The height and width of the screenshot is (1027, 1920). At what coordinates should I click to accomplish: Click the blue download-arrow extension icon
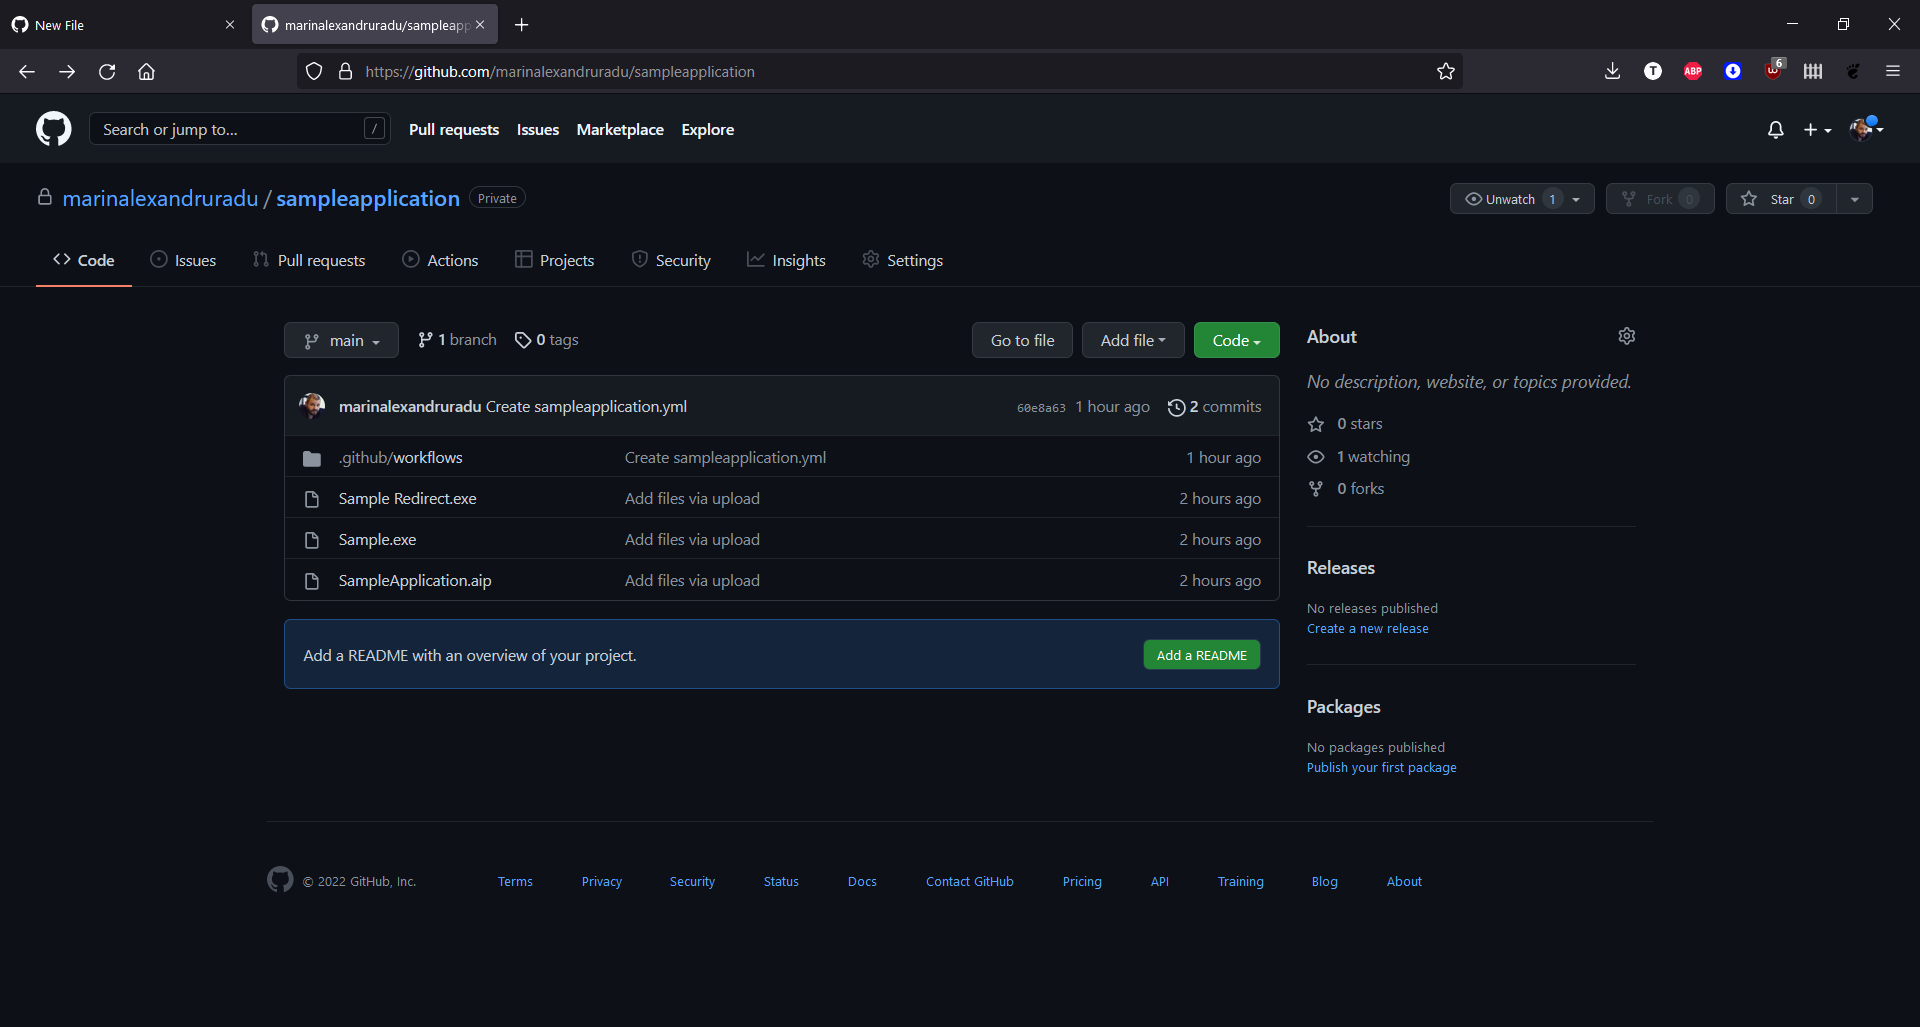pos(1733,71)
